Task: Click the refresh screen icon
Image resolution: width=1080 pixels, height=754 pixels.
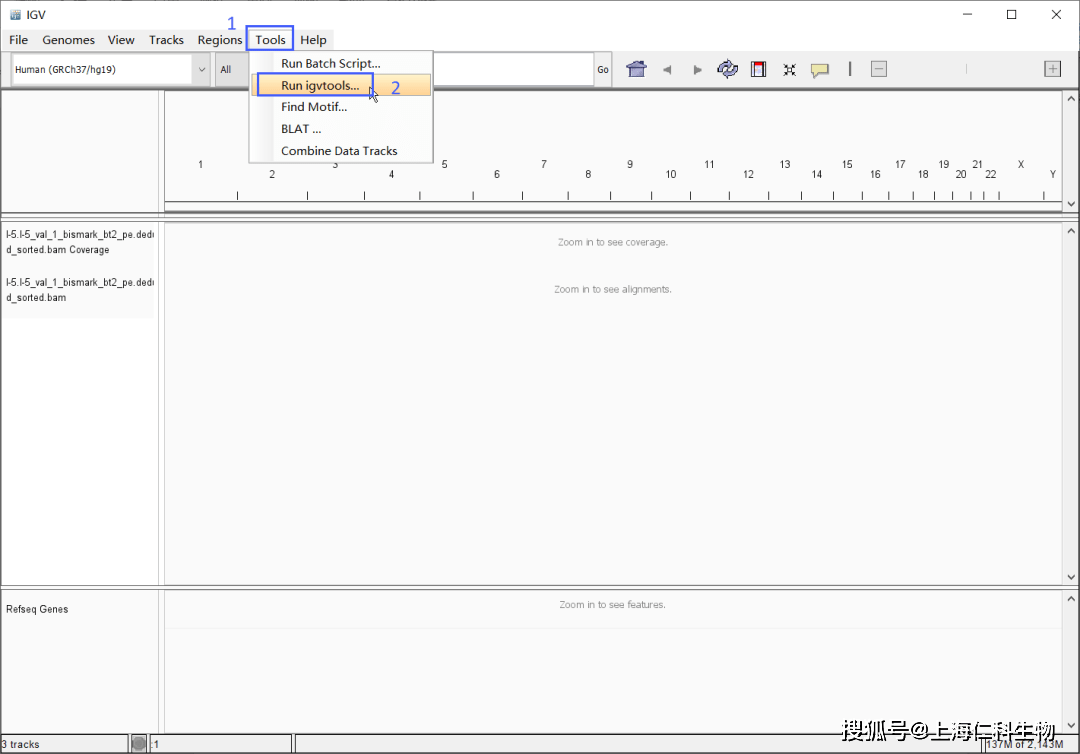Action: tap(727, 69)
